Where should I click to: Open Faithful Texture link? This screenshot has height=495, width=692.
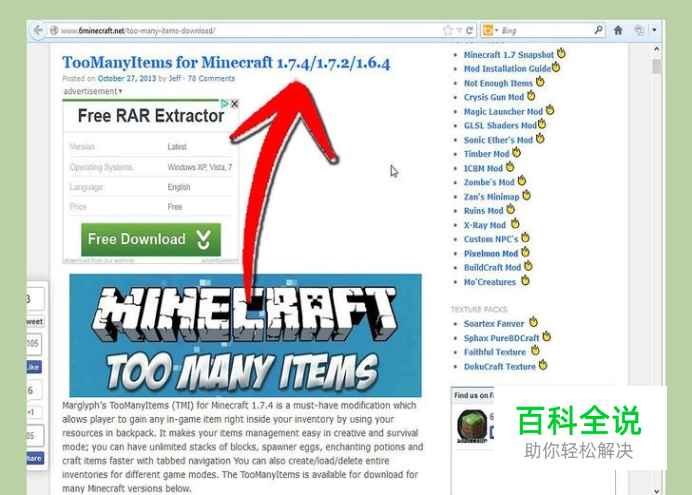coord(495,352)
